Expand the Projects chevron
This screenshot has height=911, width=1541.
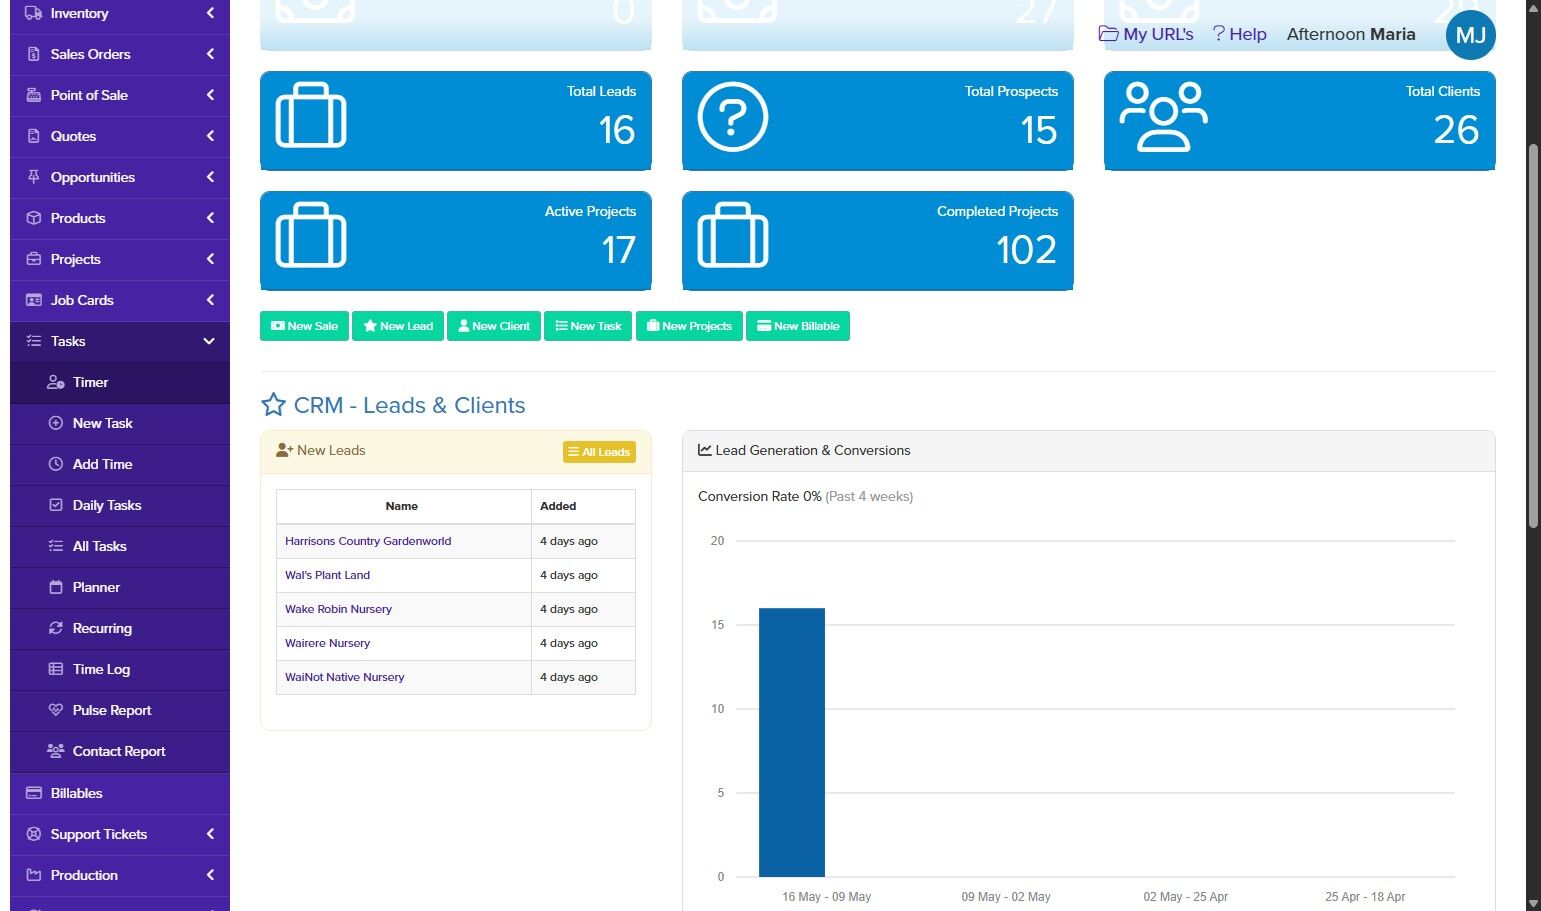(x=210, y=259)
